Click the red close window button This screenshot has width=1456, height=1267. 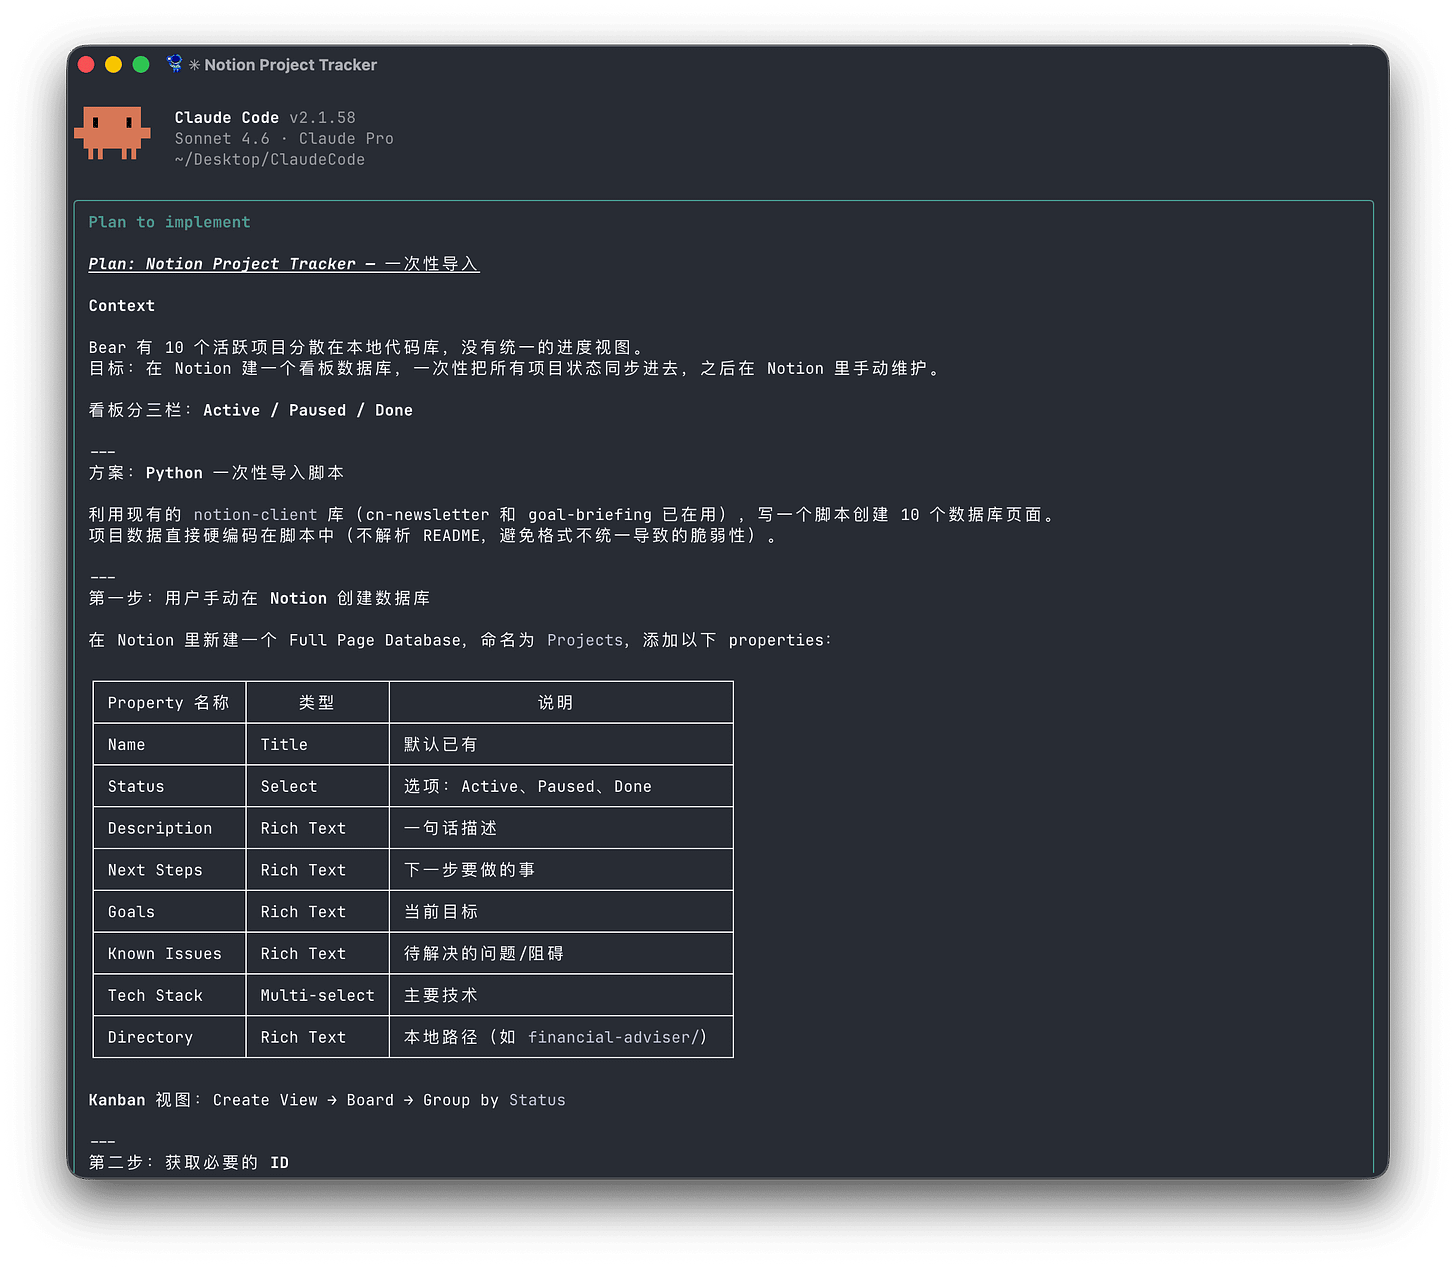pyautogui.click(x=86, y=65)
